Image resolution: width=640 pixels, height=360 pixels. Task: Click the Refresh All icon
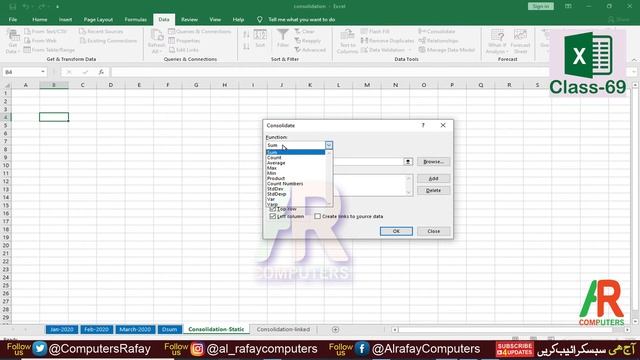point(156,41)
